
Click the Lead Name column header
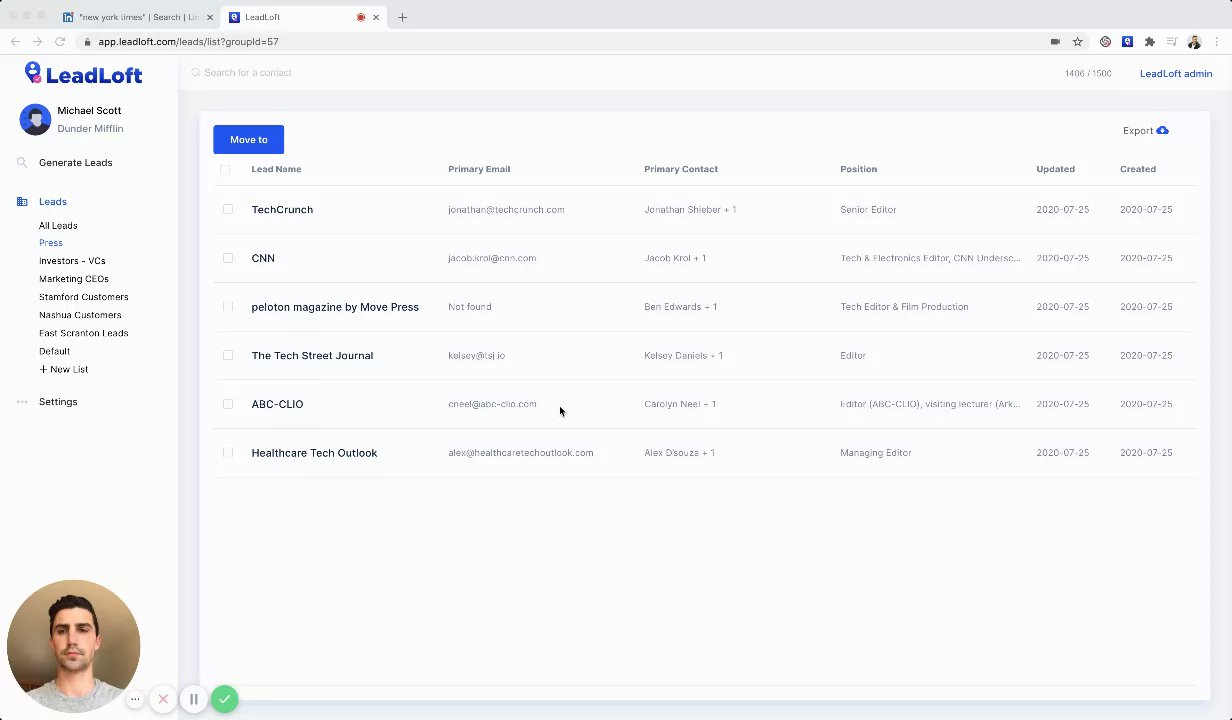coord(276,169)
